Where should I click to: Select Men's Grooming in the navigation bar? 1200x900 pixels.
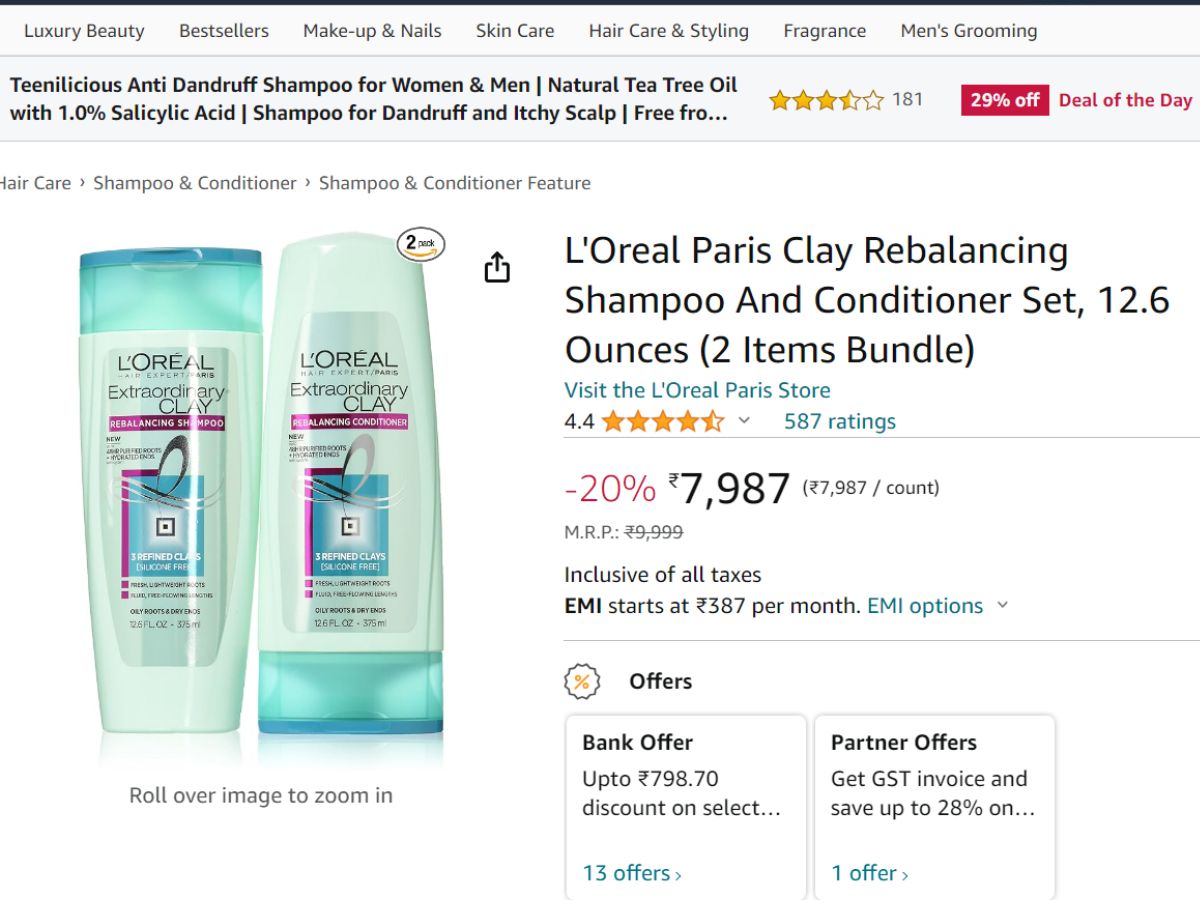coord(967,31)
